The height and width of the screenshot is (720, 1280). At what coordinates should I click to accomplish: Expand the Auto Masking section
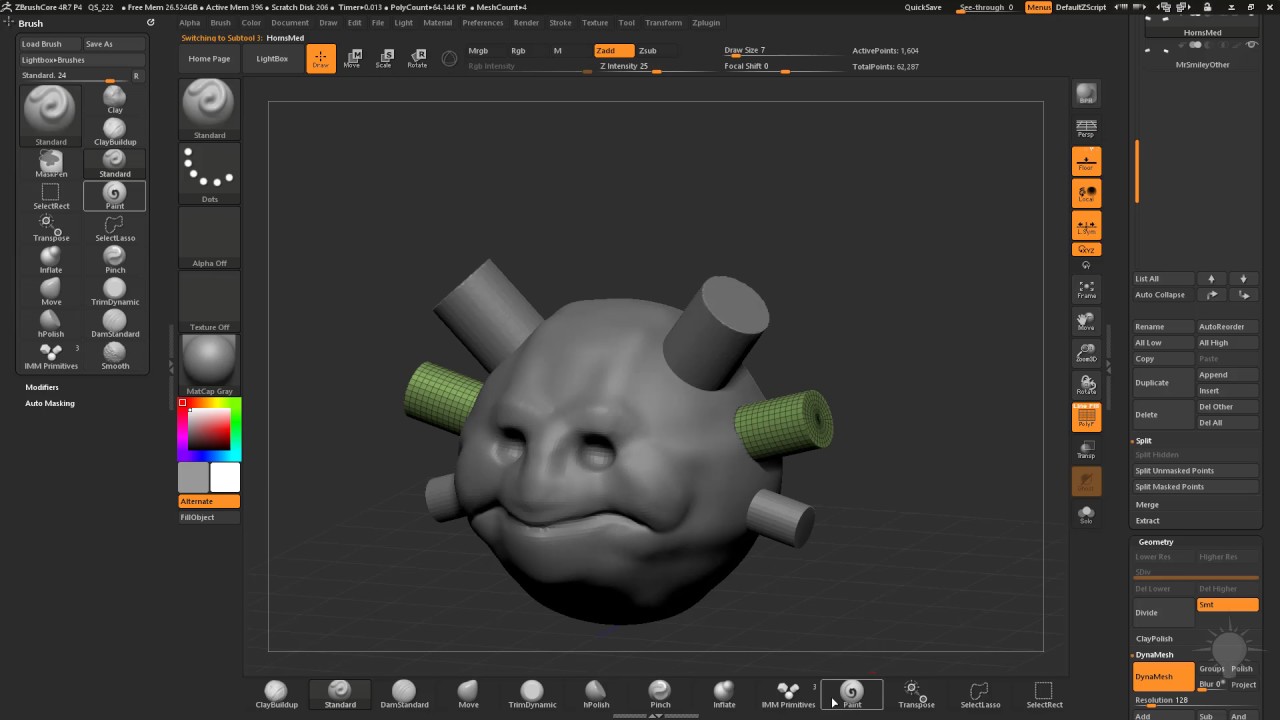click(x=50, y=403)
